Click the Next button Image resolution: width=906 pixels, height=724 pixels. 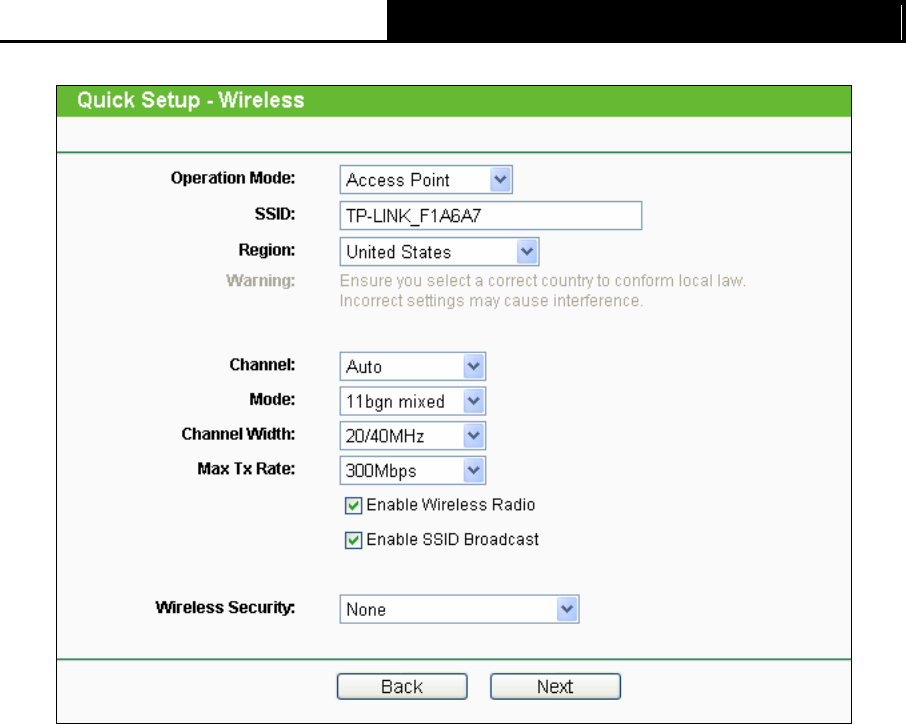click(555, 686)
